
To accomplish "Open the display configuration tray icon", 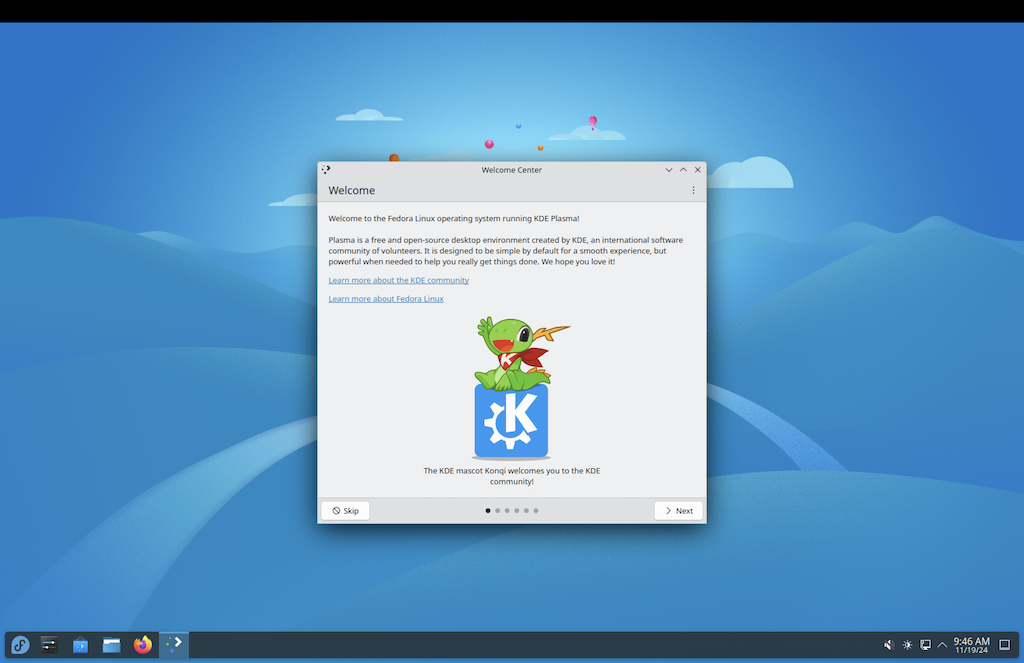I will [x=925, y=645].
